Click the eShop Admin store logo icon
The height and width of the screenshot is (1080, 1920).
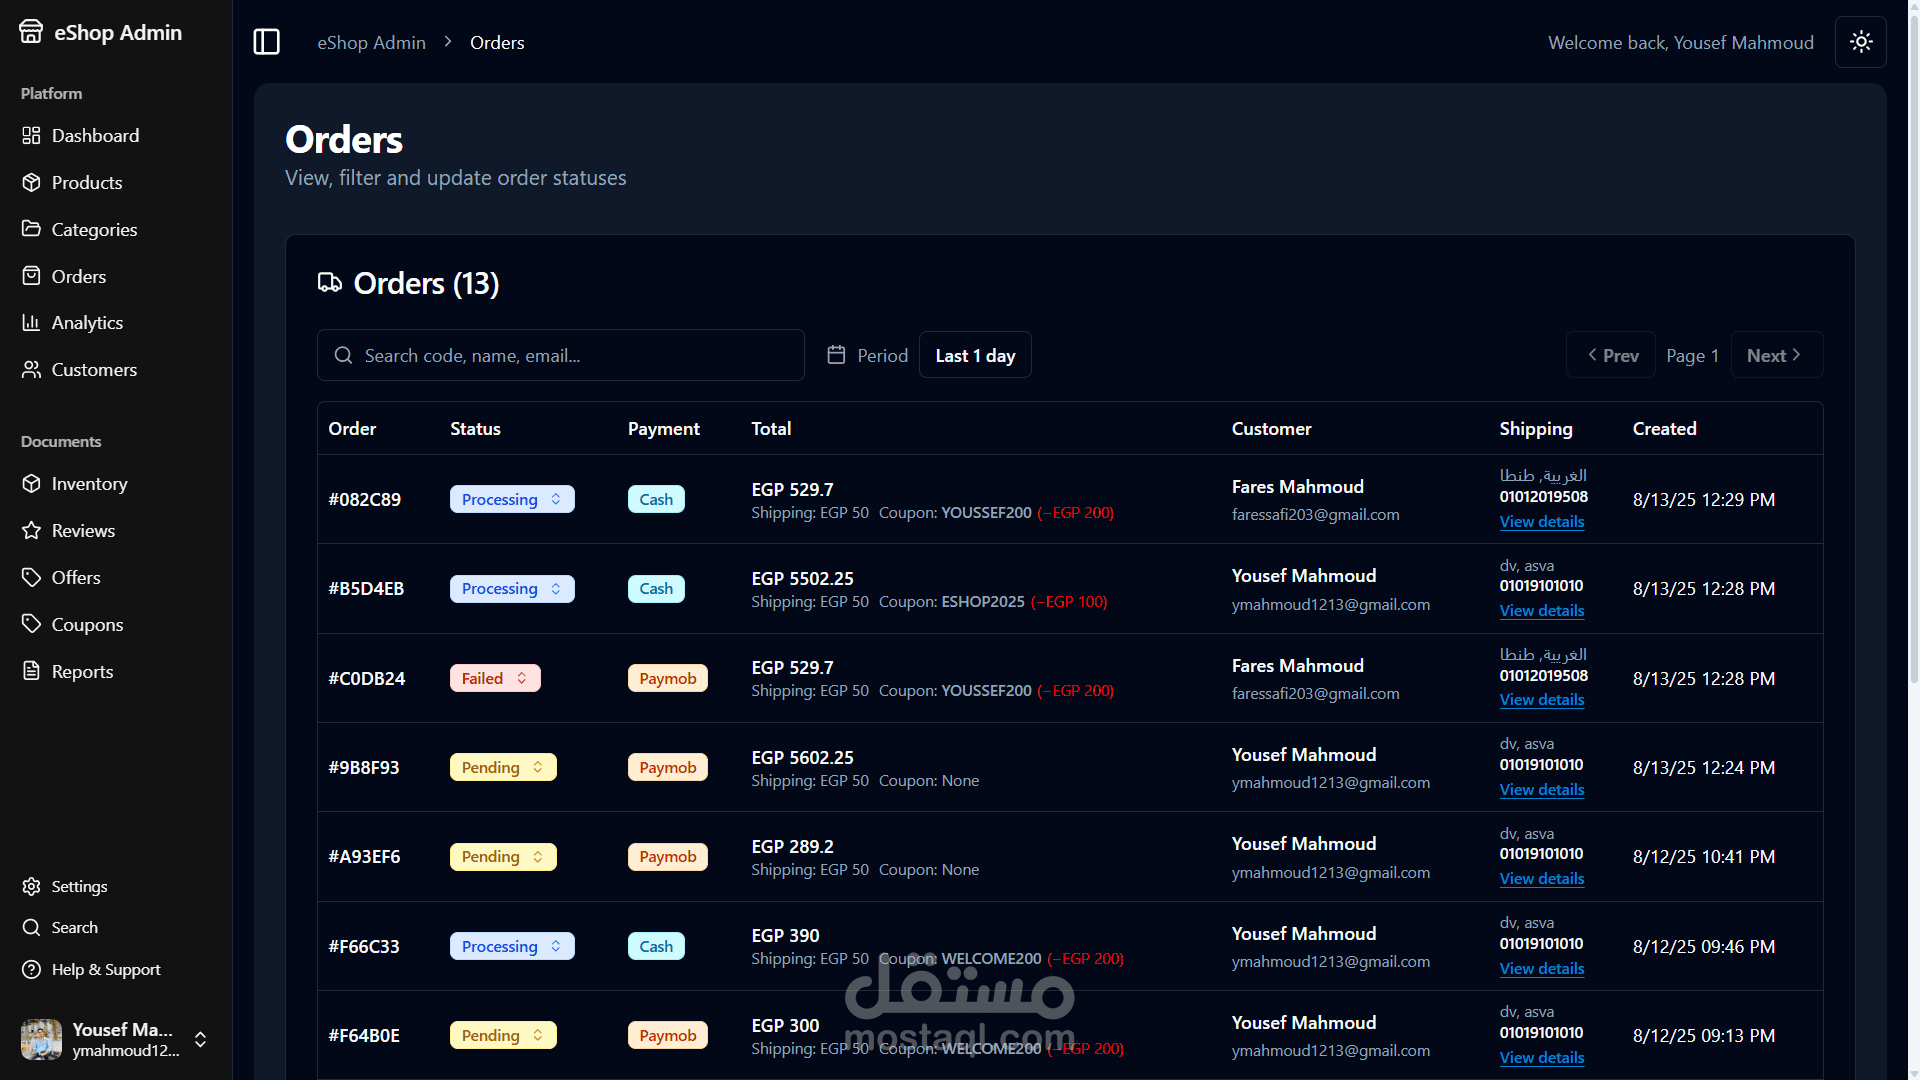(x=31, y=32)
